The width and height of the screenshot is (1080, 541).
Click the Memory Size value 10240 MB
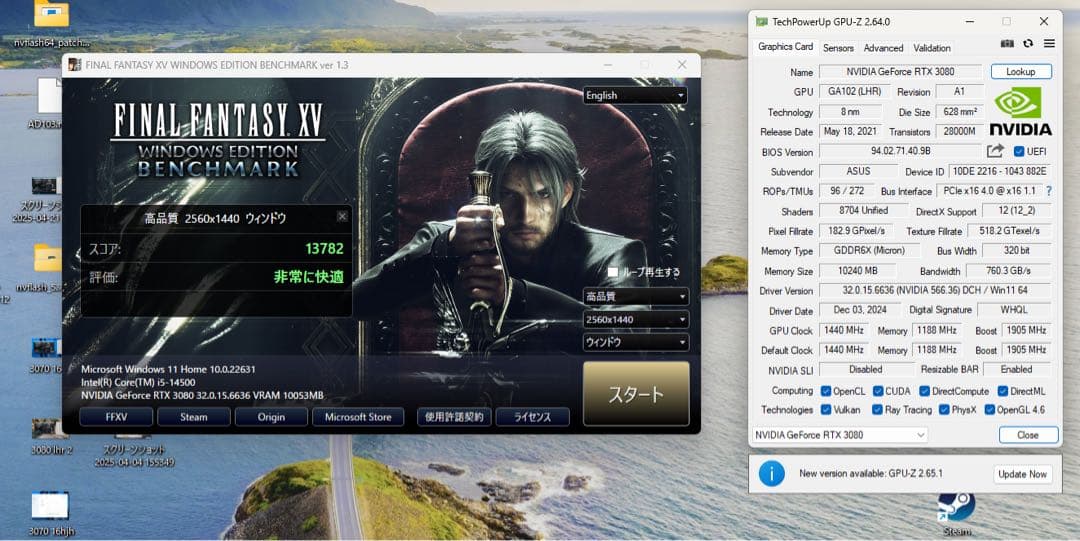tap(858, 271)
